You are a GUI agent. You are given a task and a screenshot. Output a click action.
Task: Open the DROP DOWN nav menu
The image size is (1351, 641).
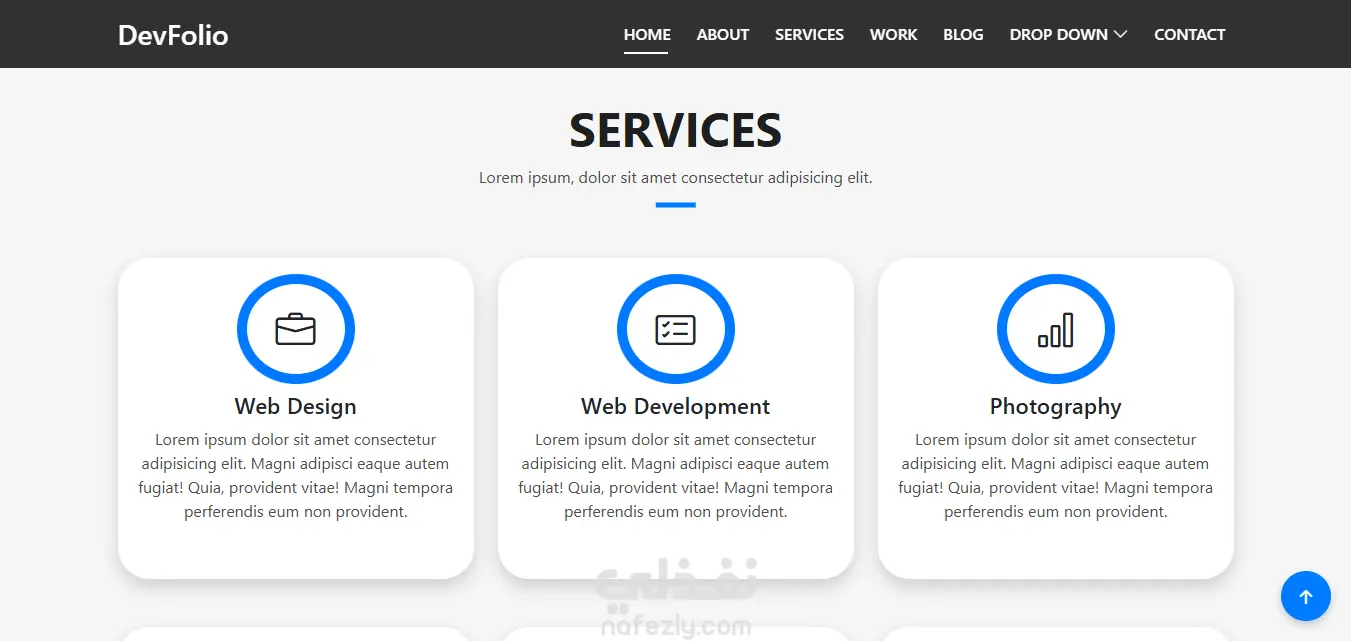(x=1069, y=34)
